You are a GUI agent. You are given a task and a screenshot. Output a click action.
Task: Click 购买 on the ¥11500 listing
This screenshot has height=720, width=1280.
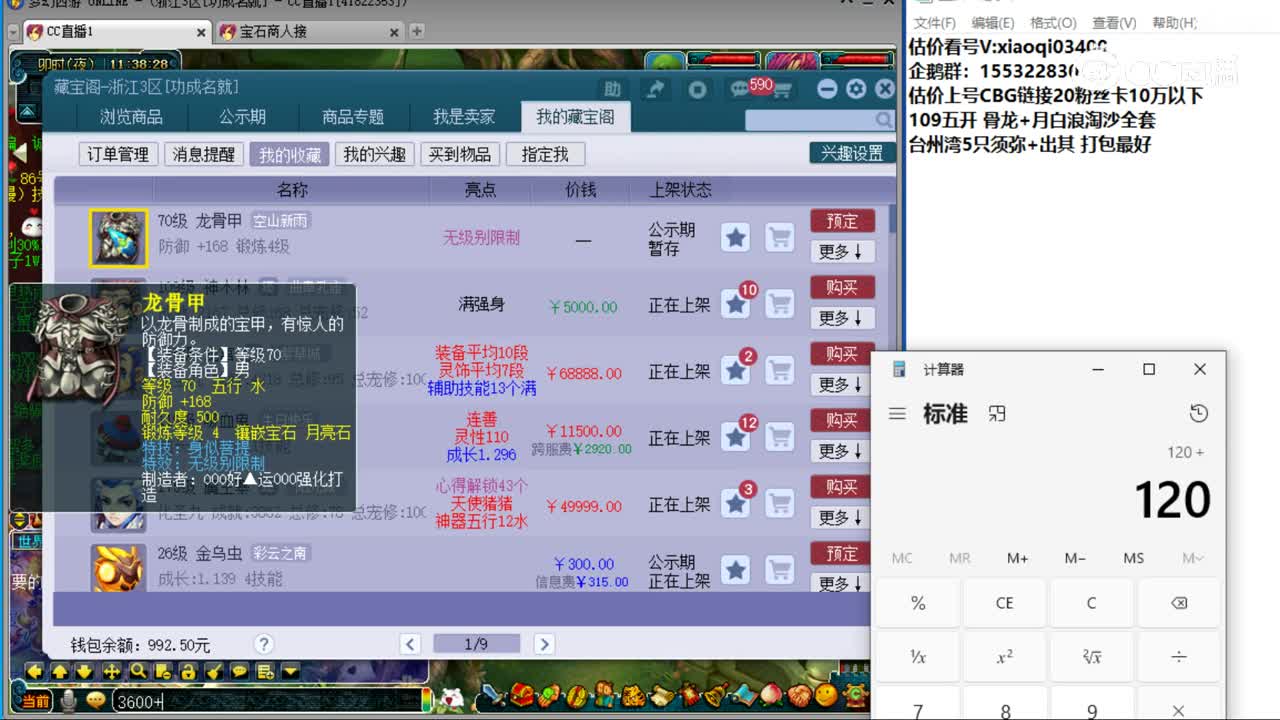[841, 420]
